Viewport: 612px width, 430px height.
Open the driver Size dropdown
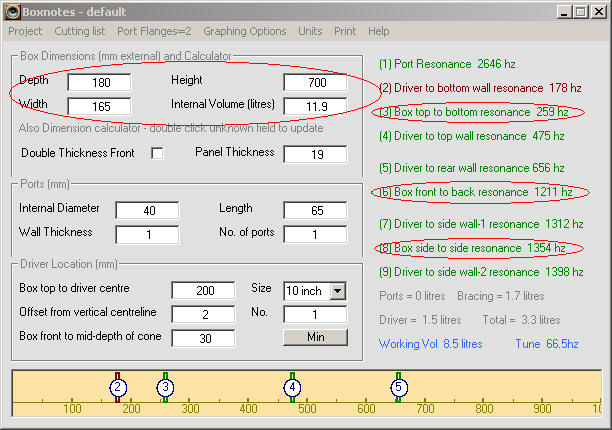tap(337, 290)
